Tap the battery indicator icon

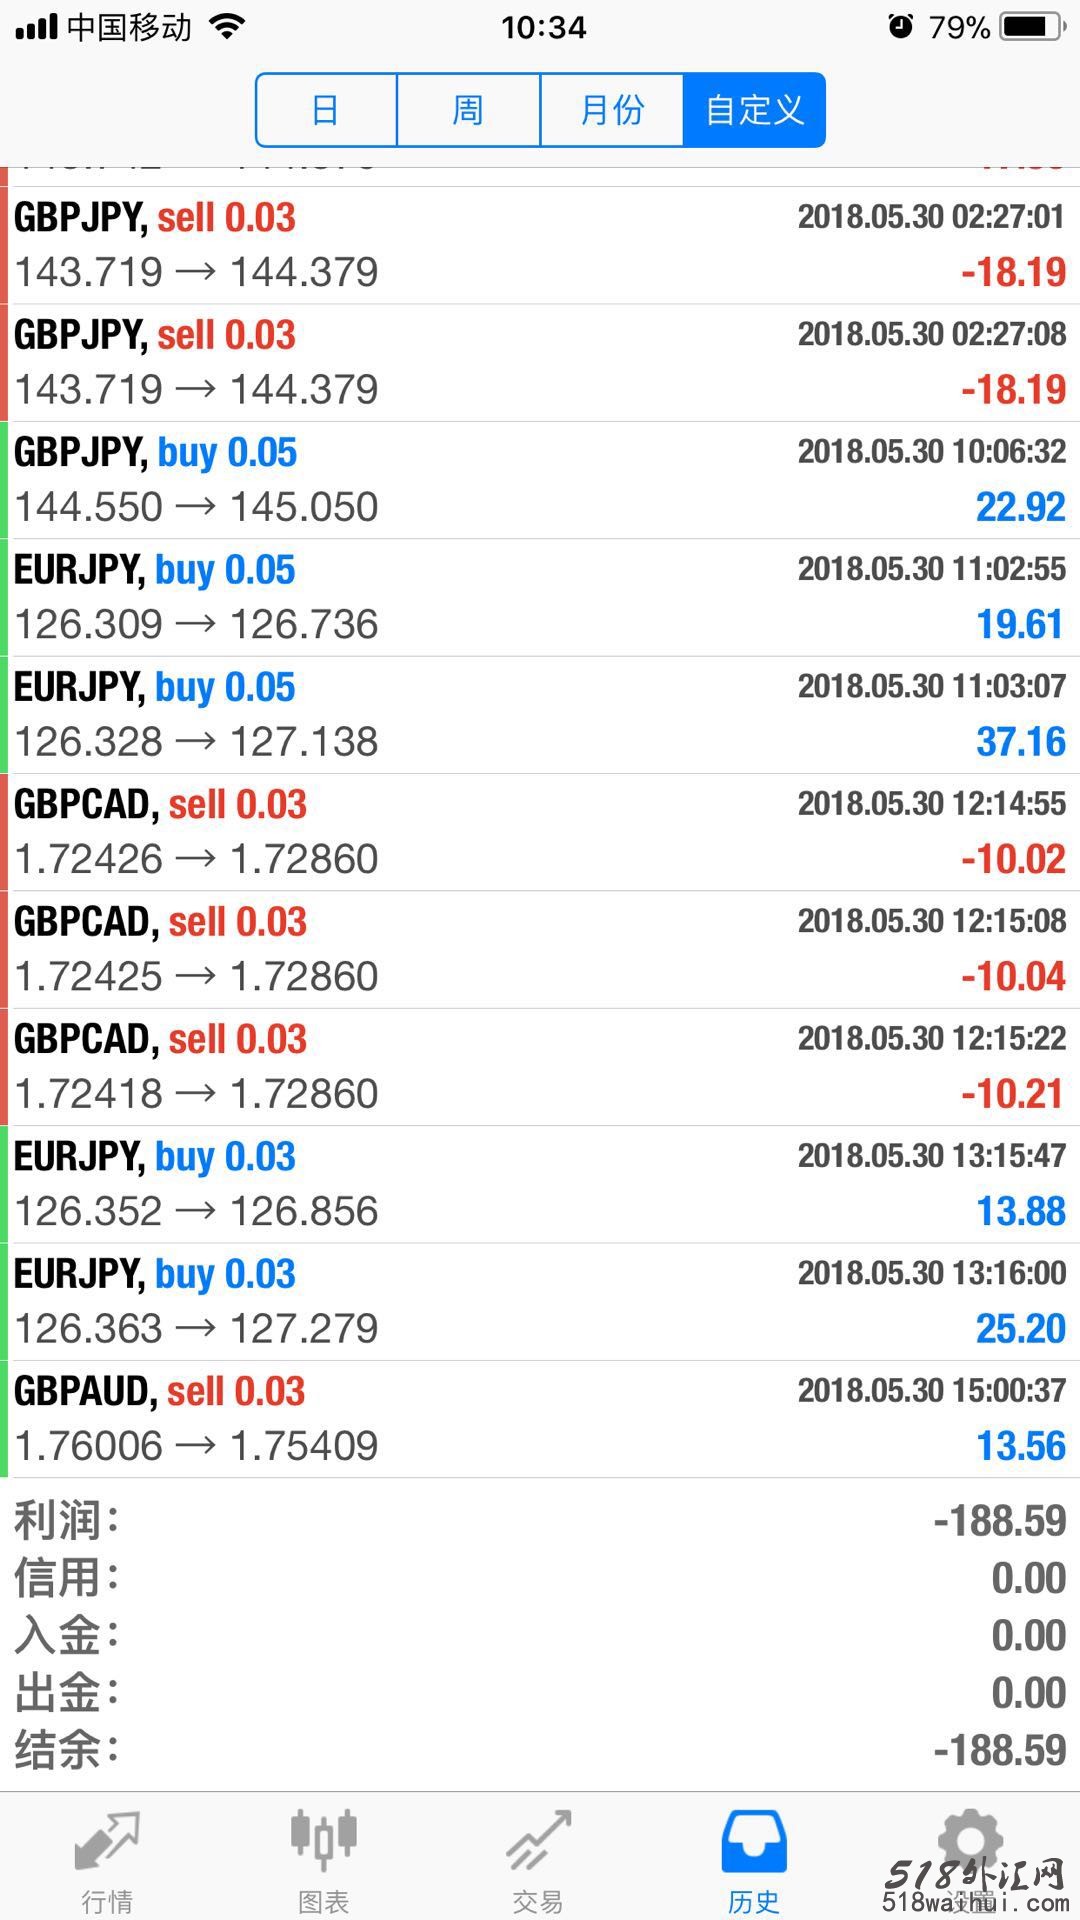(1033, 27)
